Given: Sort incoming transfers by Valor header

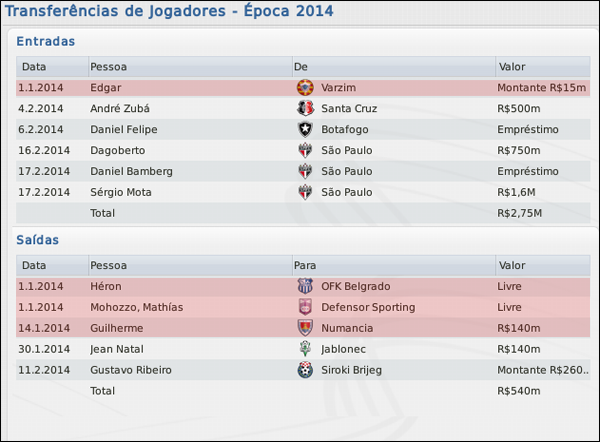Looking at the screenshot, I should pos(511,66).
